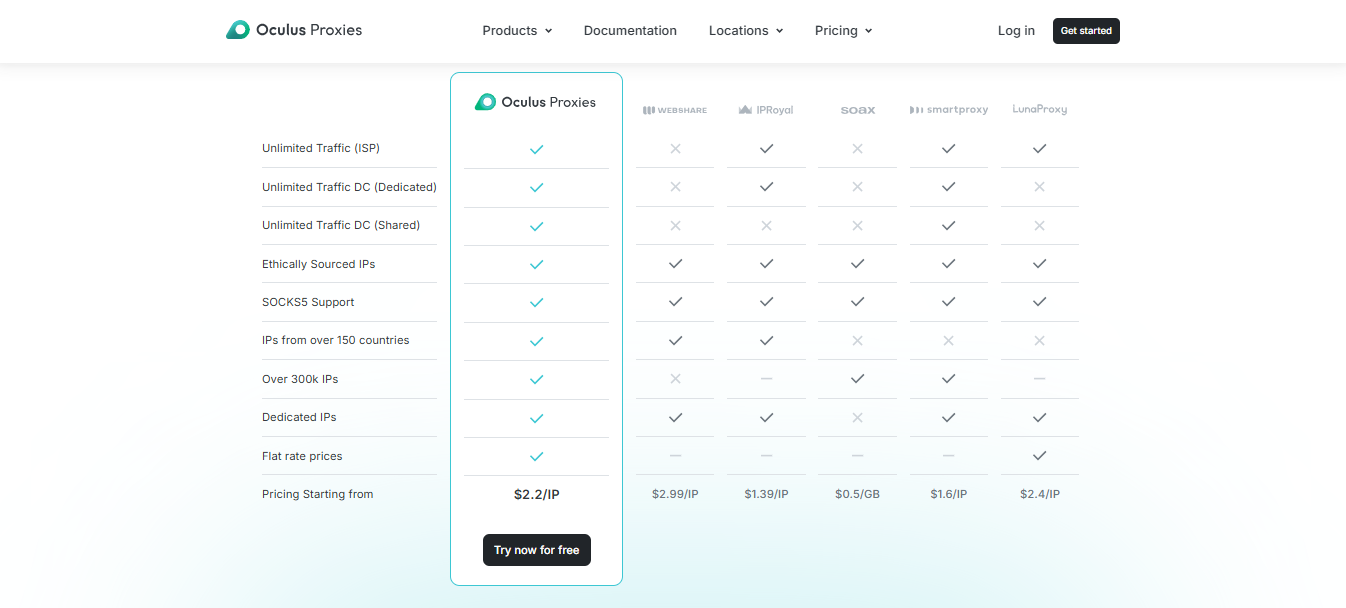
Task: Click the Try now for free button
Action: click(537, 550)
